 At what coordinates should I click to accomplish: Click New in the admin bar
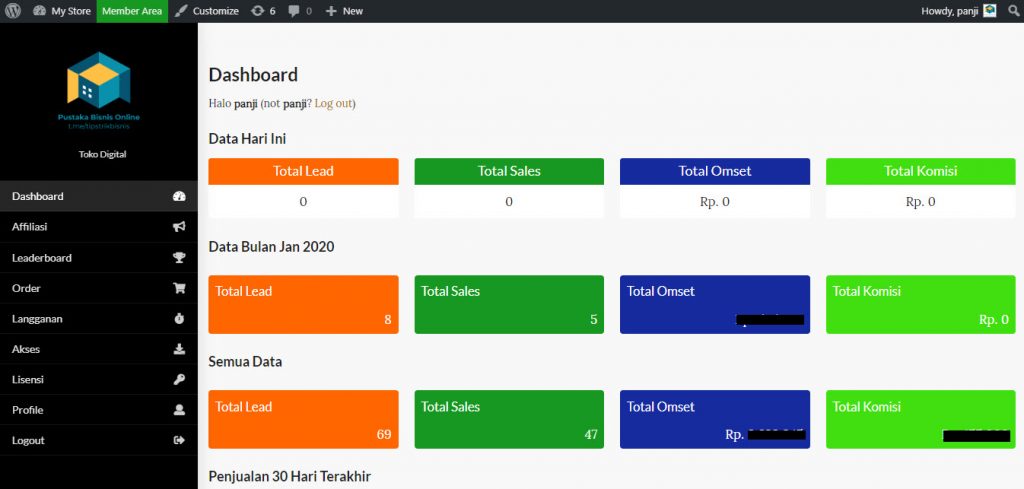[x=353, y=11]
